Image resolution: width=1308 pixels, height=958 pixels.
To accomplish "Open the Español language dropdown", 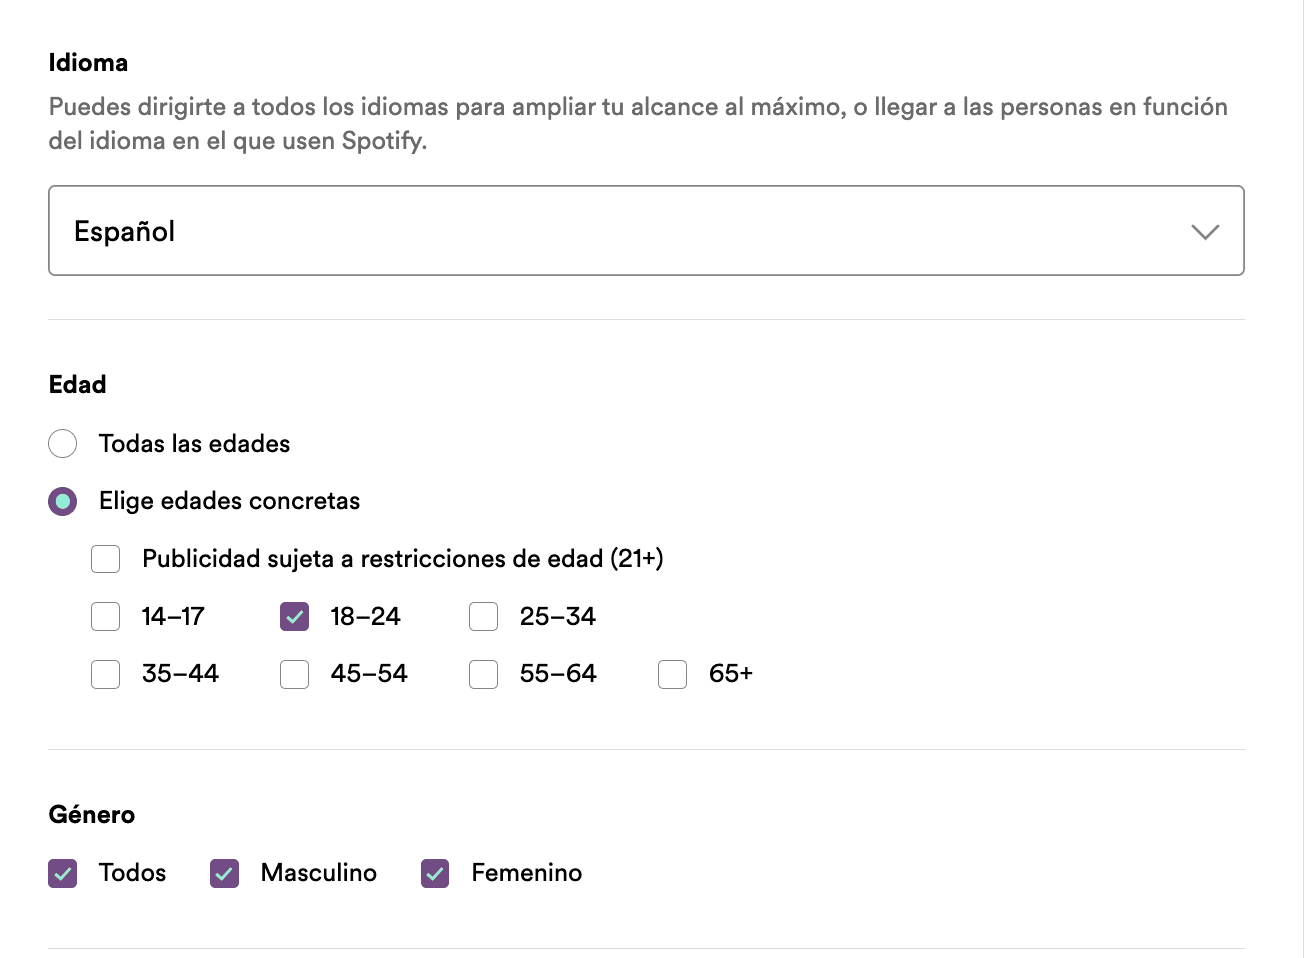I will 646,230.
